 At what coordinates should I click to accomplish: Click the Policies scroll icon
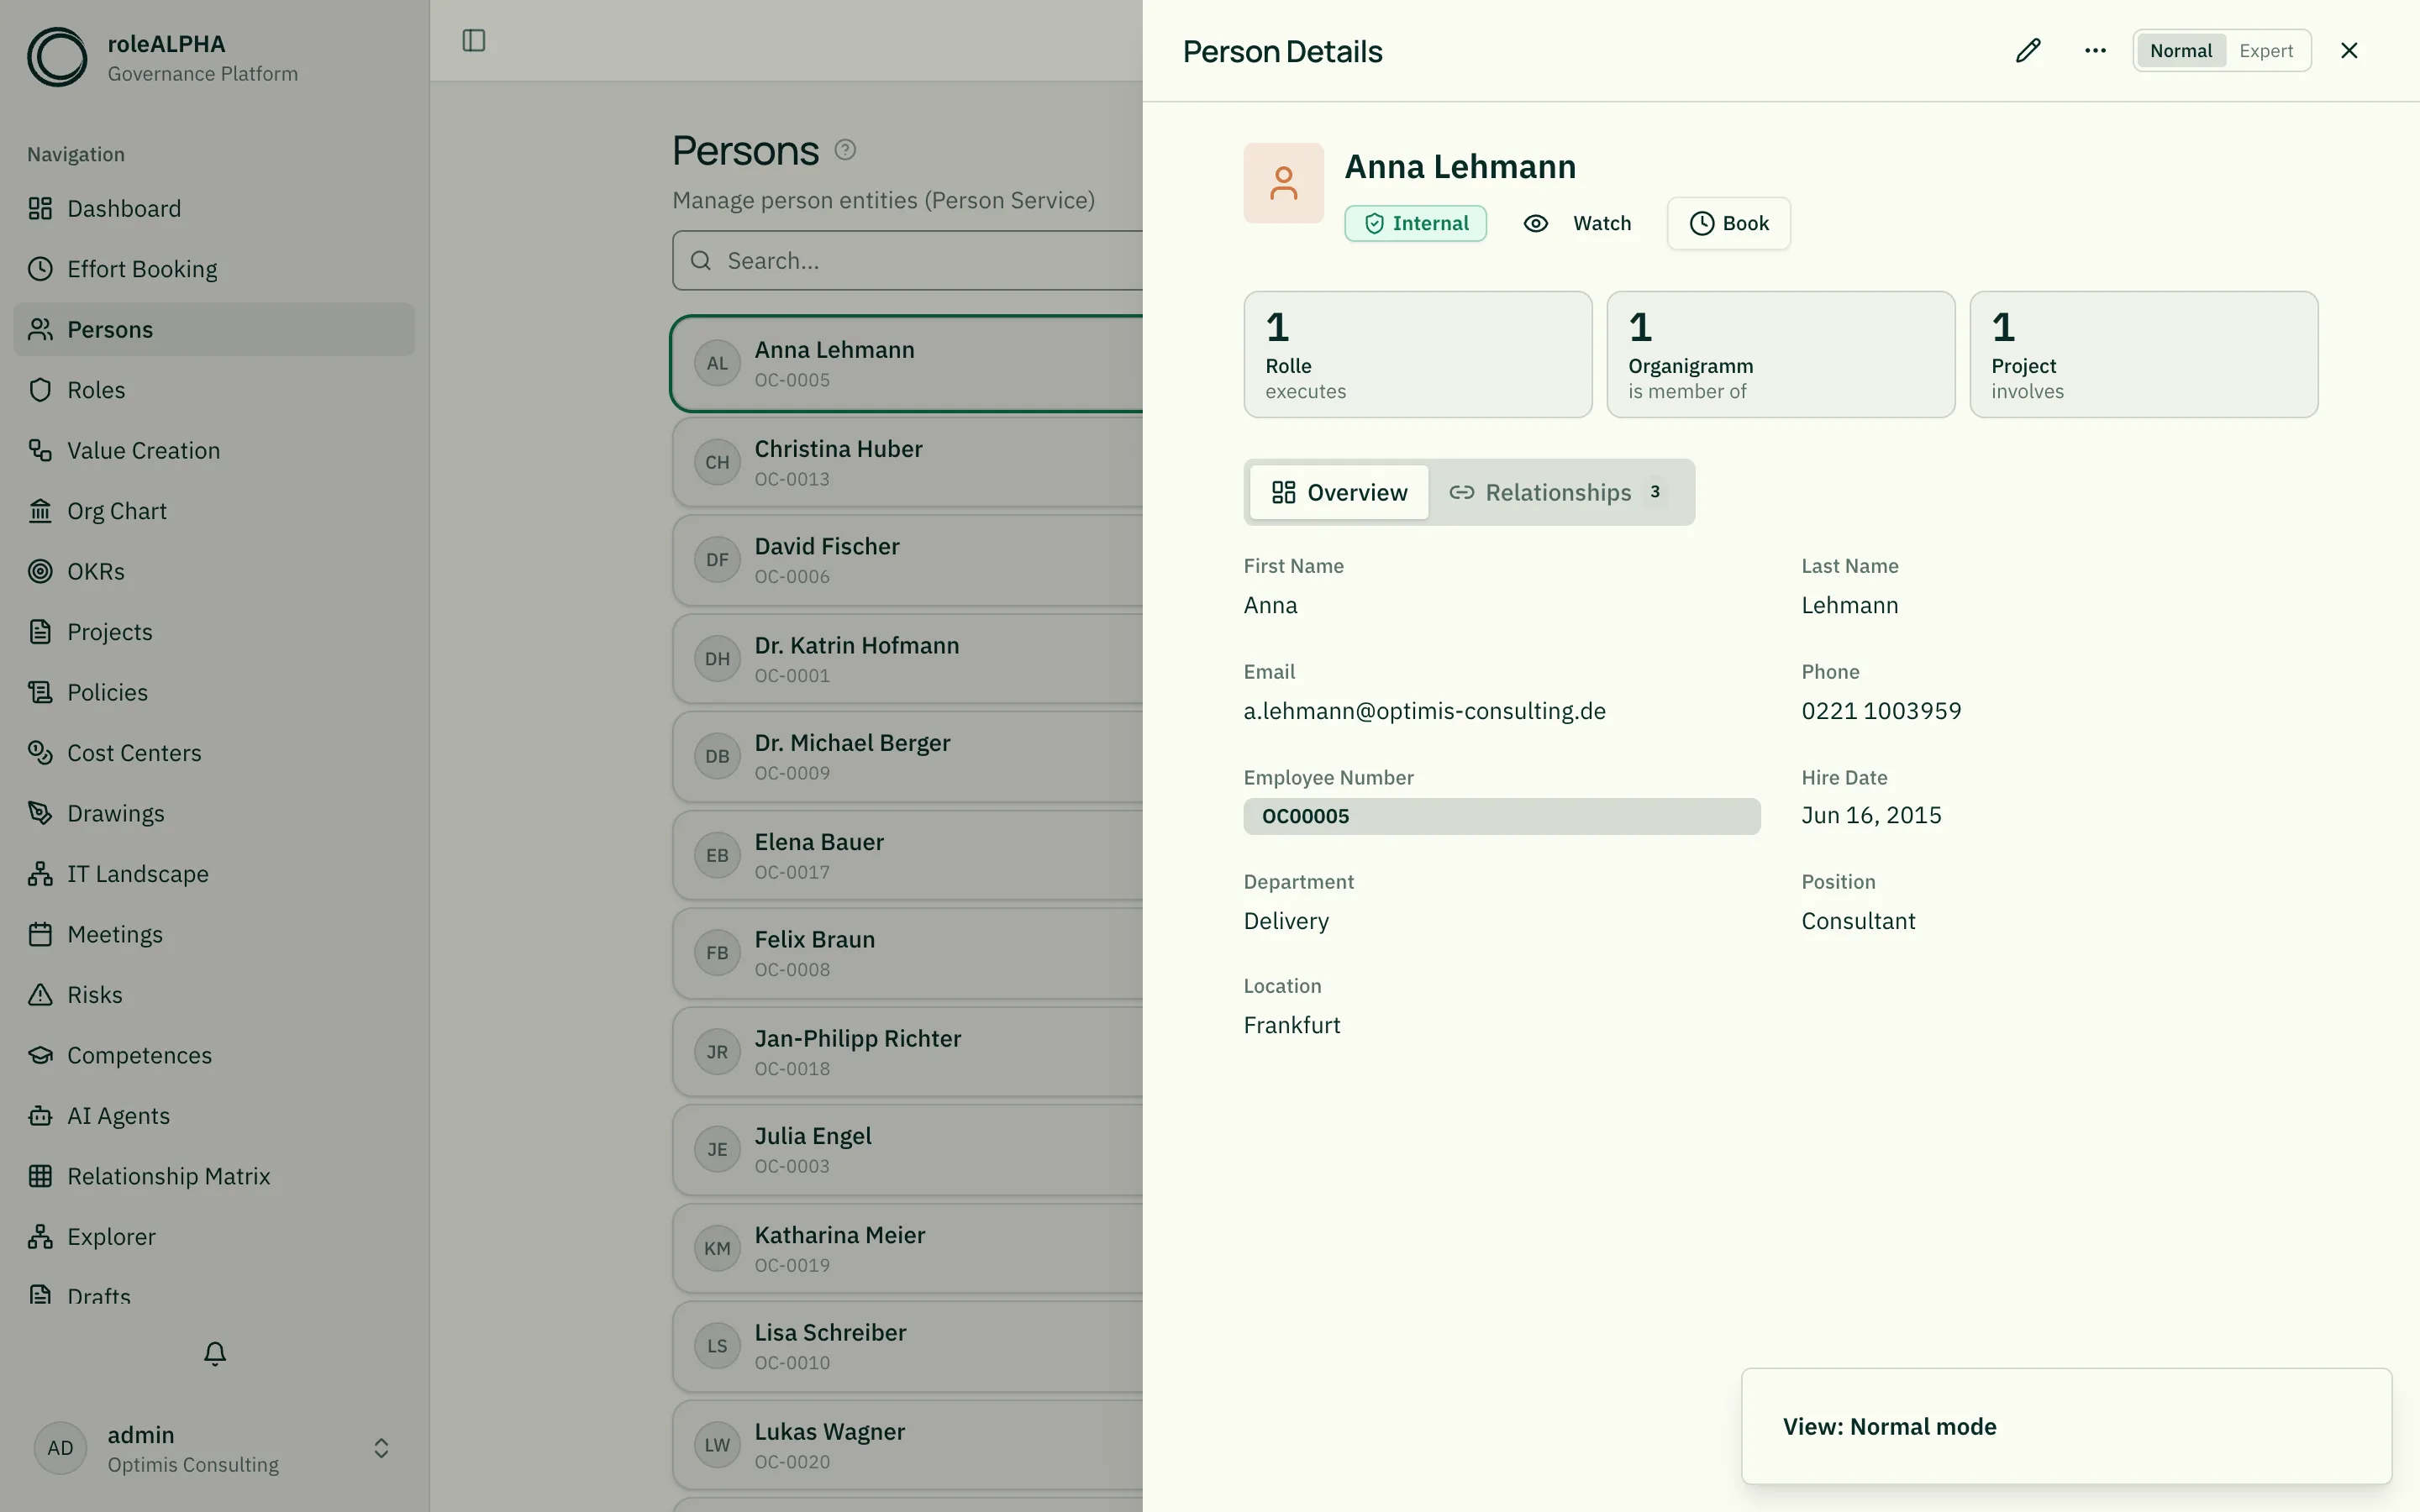(x=40, y=693)
